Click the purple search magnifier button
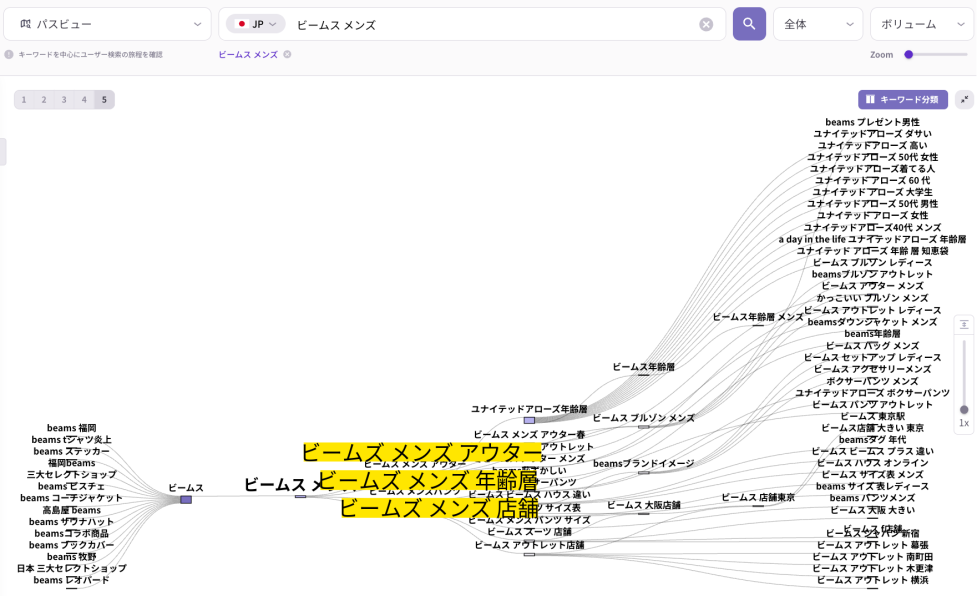This screenshot has height=600, width=977. click(x=749, y=24)
